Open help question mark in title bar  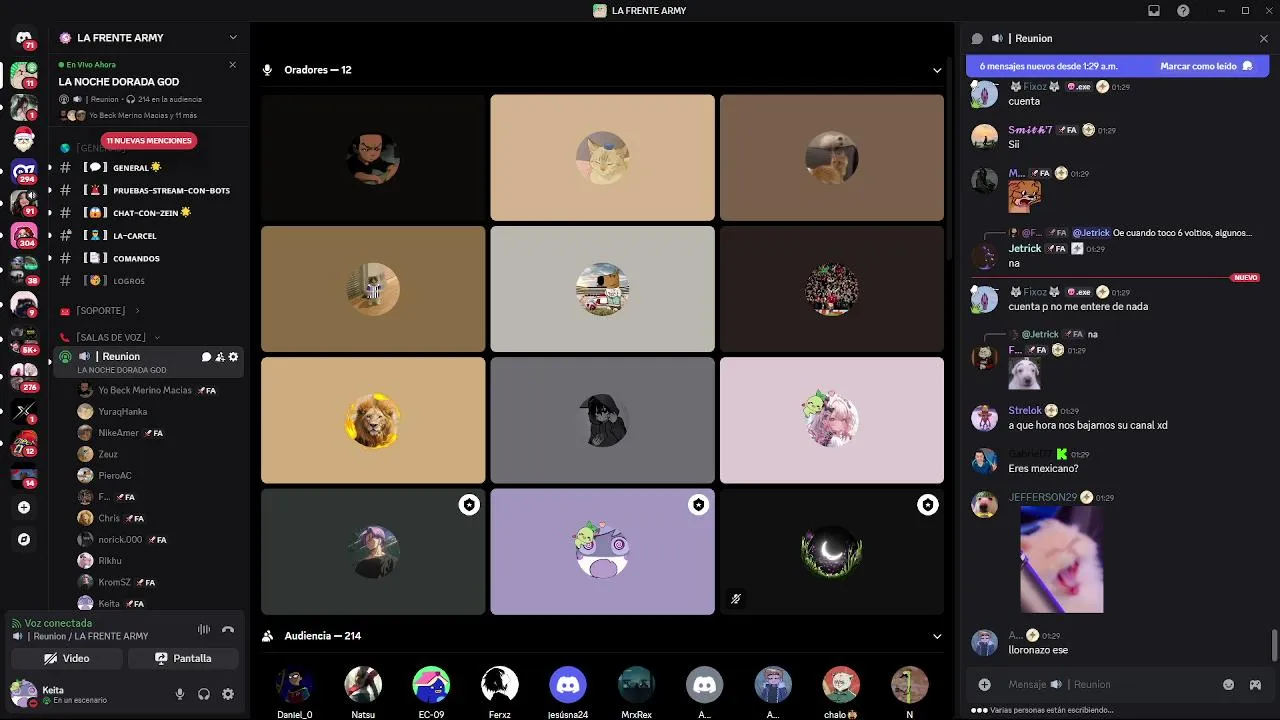[1183, 11]
